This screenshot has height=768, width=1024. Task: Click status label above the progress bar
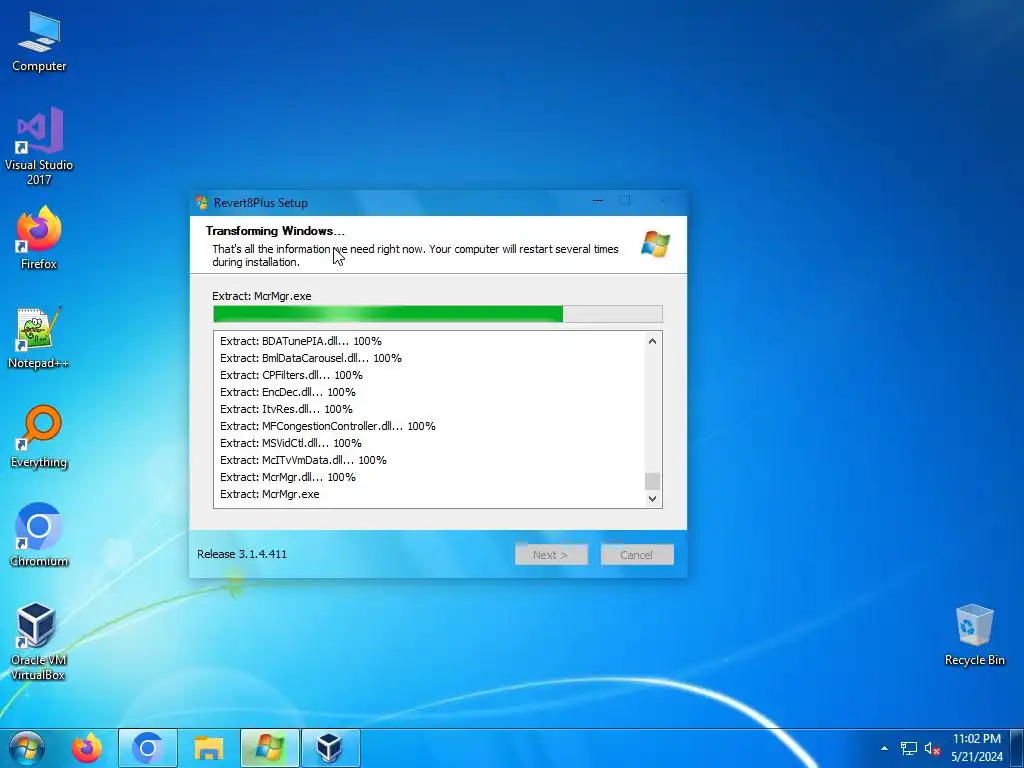tap(262, 296)
